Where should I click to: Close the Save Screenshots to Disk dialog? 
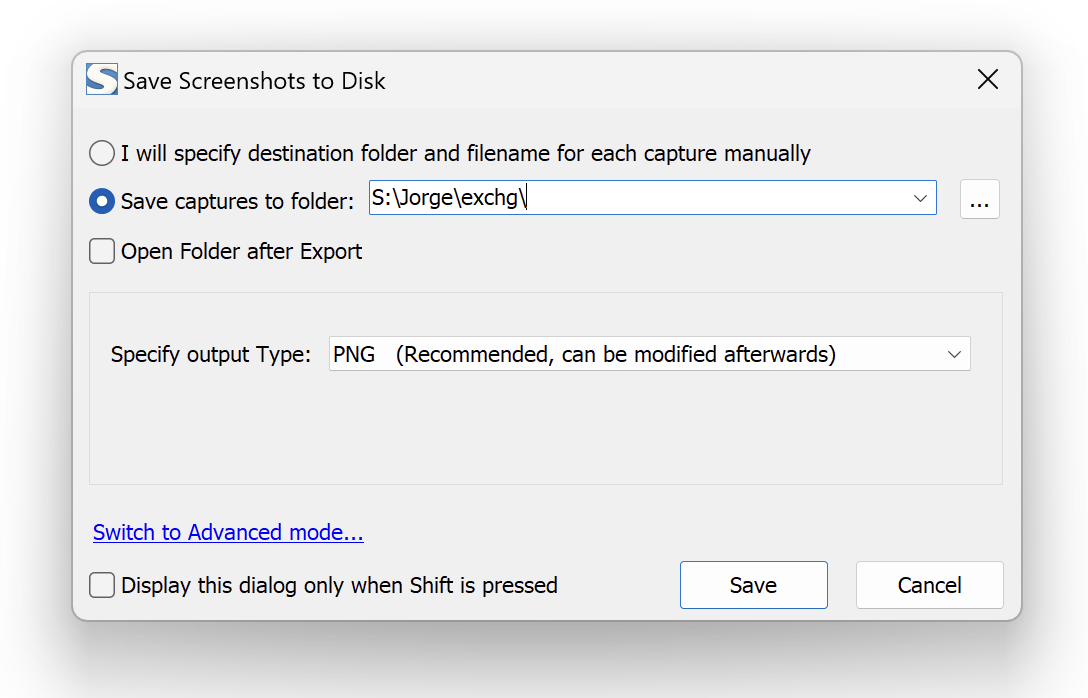[988, 80]
